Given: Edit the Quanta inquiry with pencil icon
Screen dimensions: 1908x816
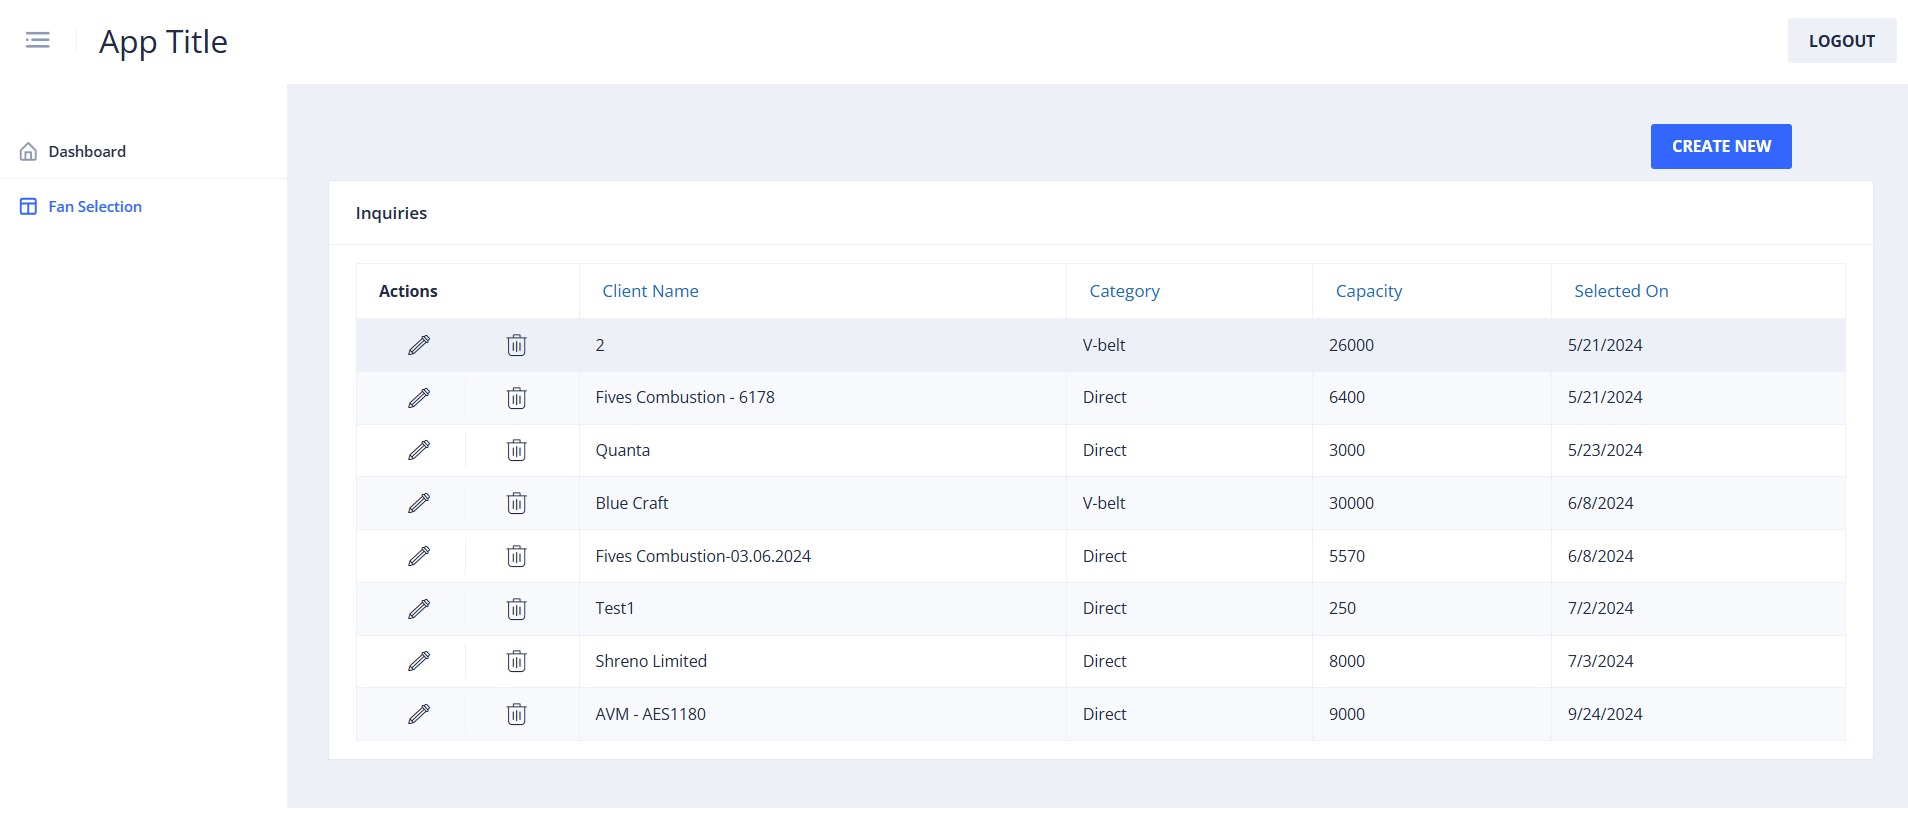Looking at the screenshot, I should point(419,450).
